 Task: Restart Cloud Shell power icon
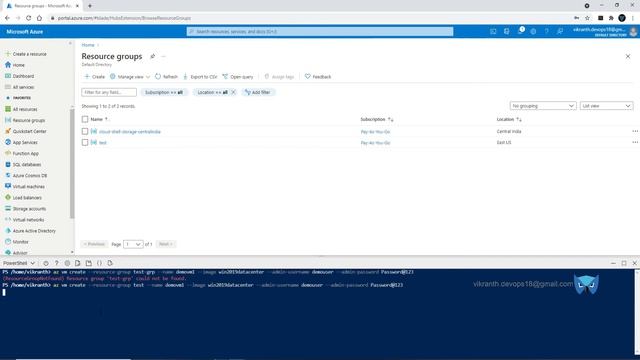[46, 263]
